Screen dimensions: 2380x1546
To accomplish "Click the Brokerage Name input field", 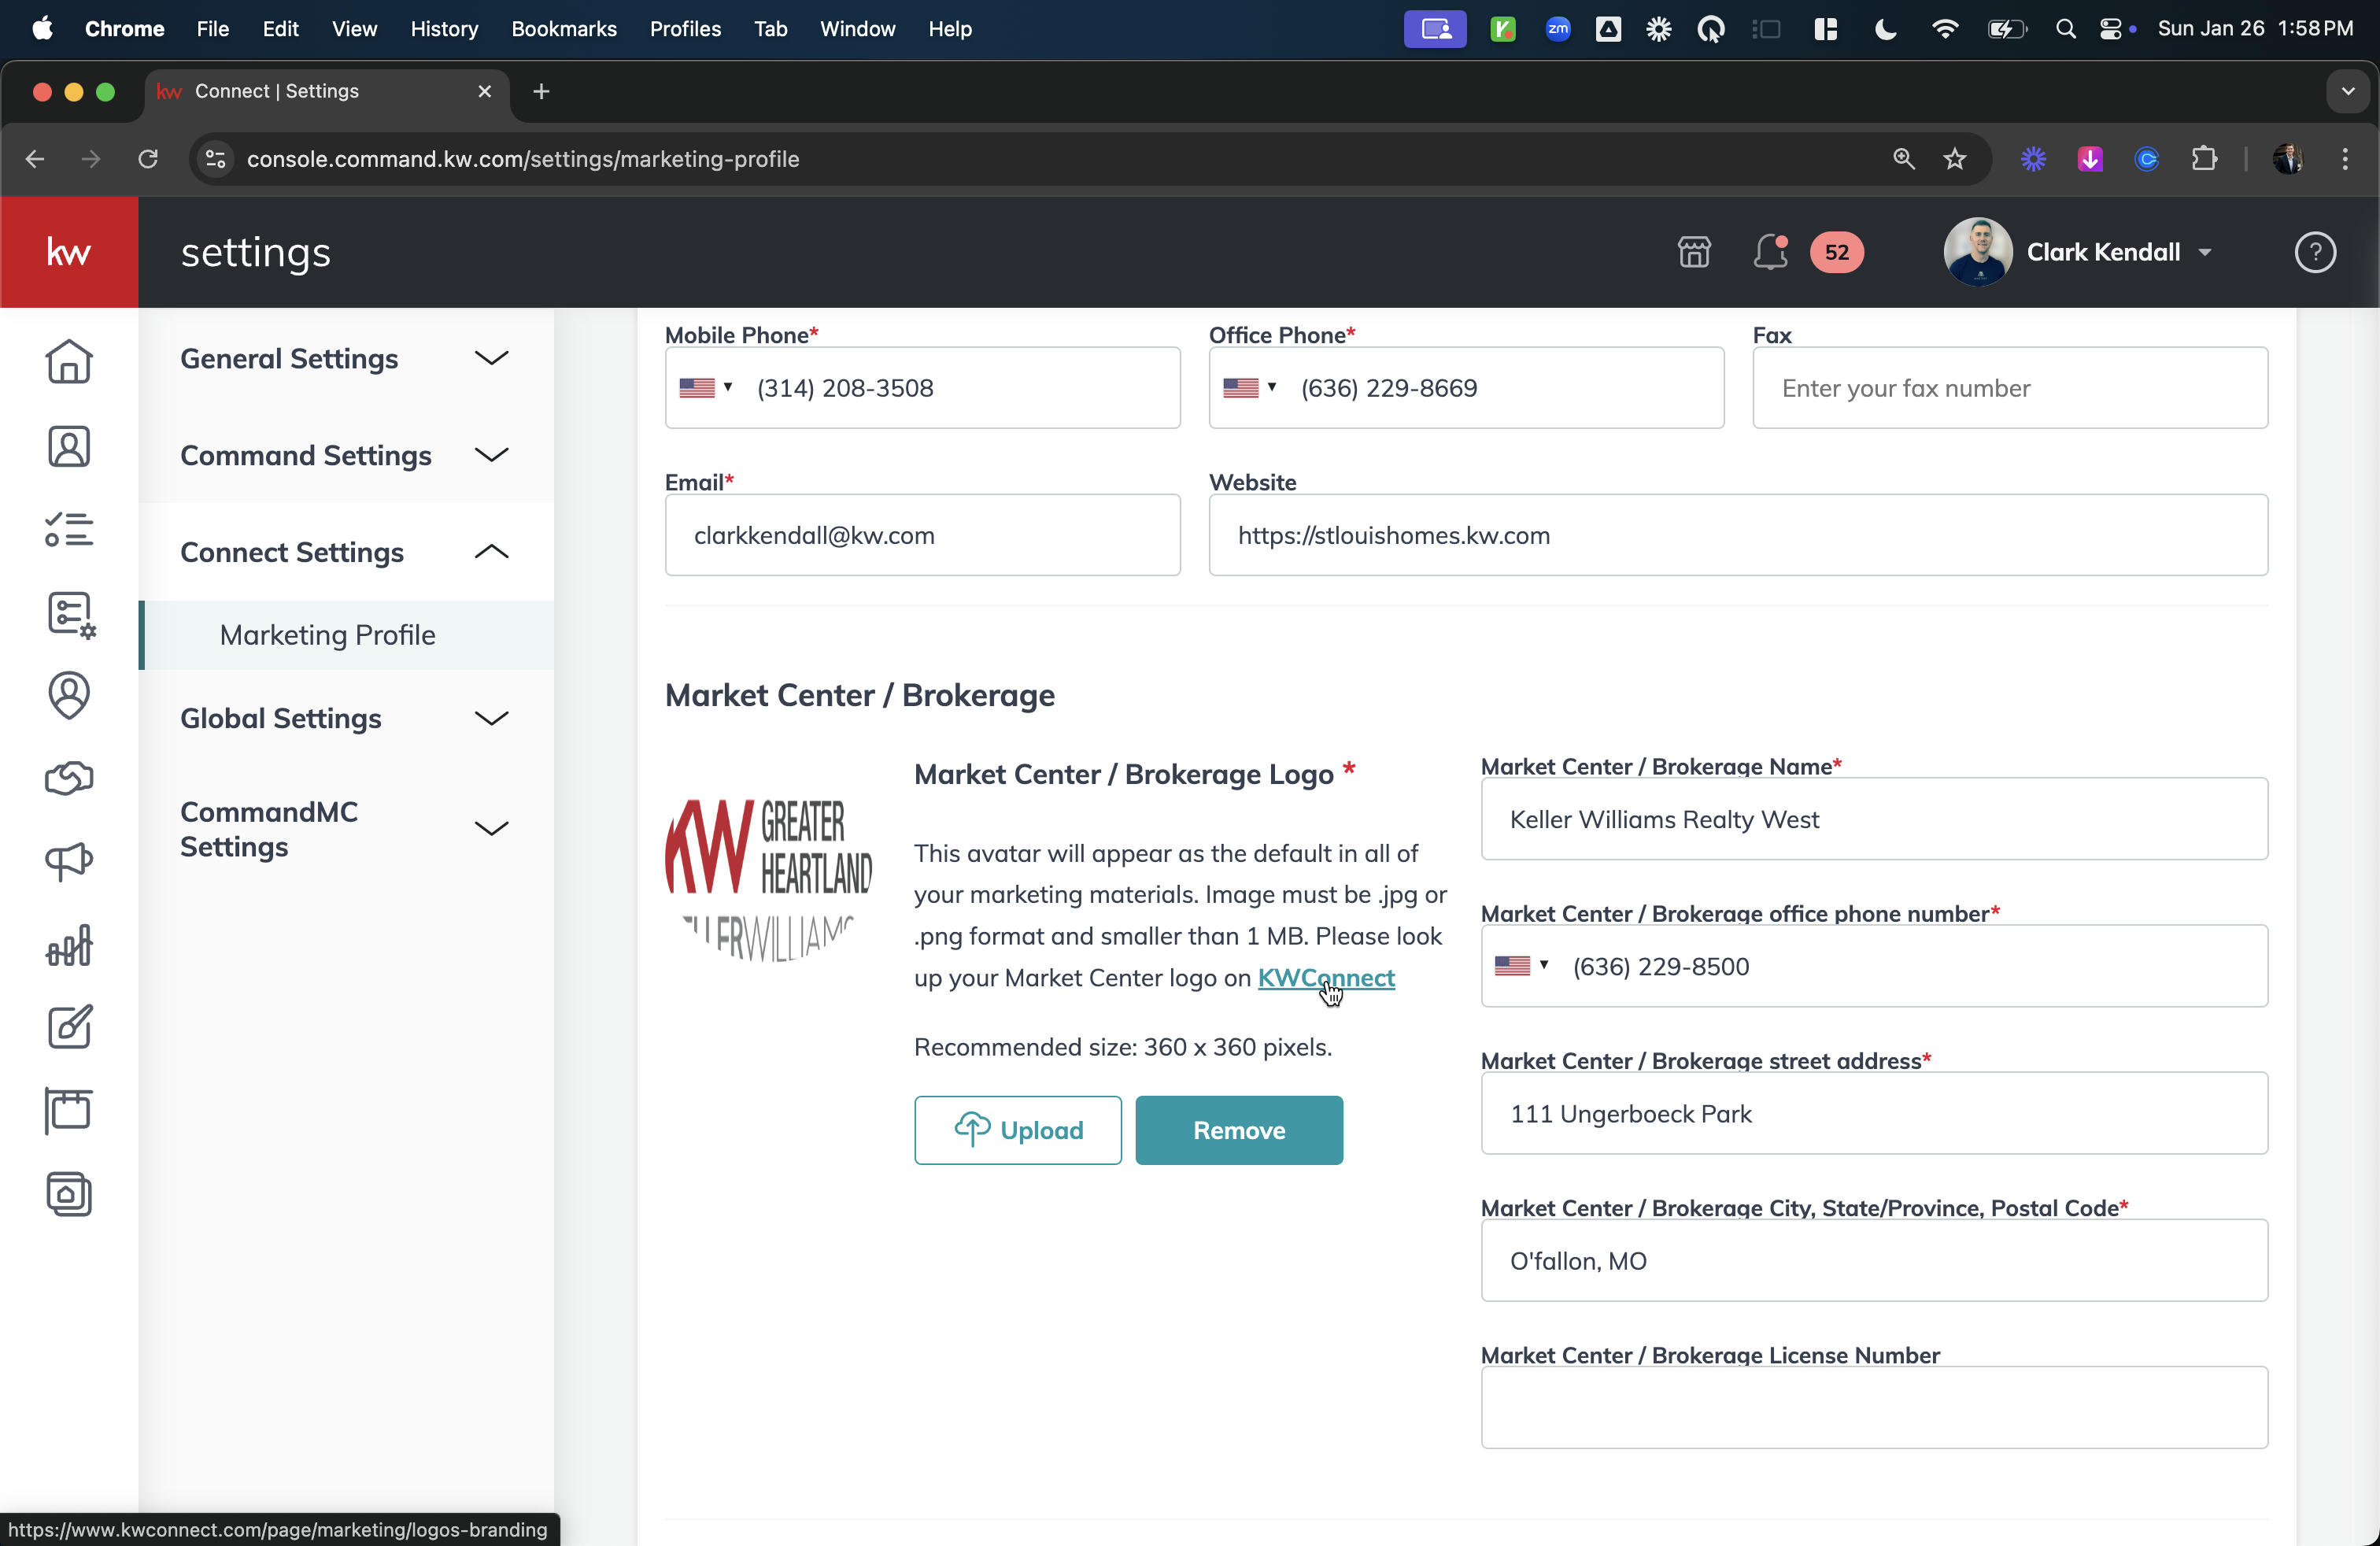I will pyautogui.click(x=1873, y=819).
